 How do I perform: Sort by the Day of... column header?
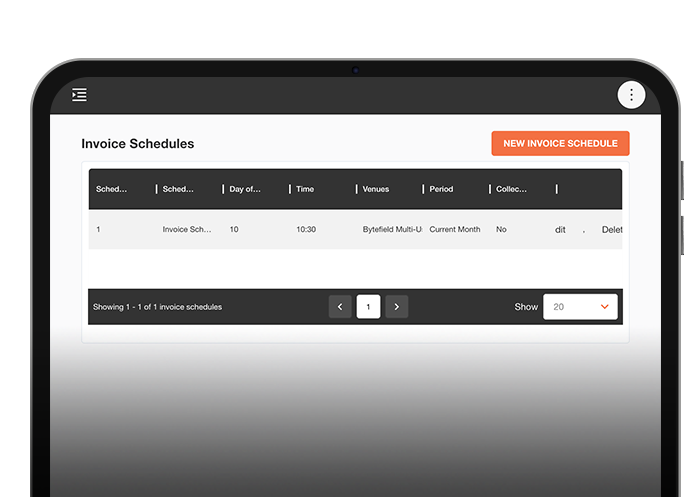pyautogui.click(x=245, y=189)
